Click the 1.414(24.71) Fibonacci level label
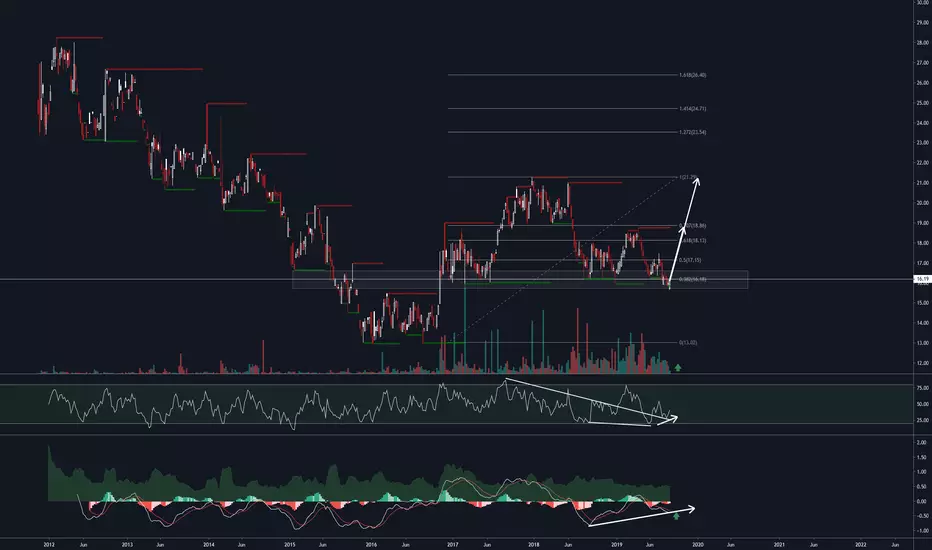Screen dimensions: 932x550 coord(692,109)
